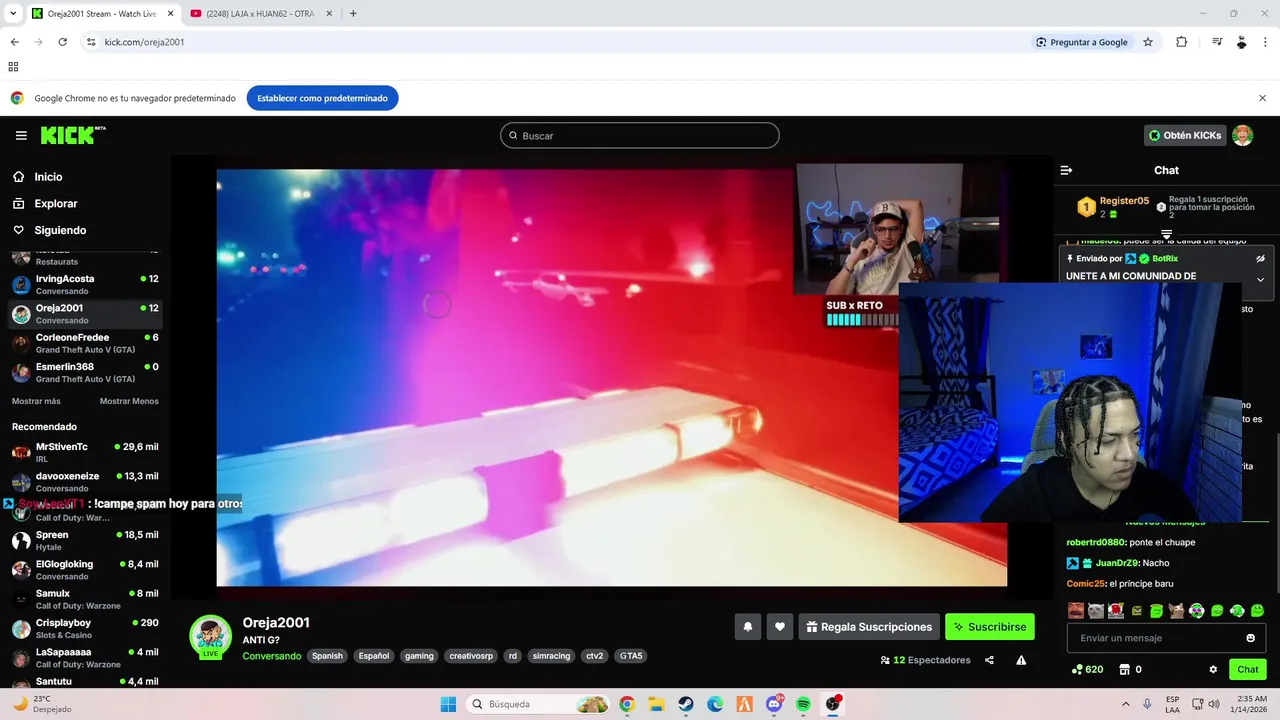Screen dimensions: 1280x720
Task: Open recommended channel MrStivenTc
Action: pyautogui.click(x=85, y=452)
